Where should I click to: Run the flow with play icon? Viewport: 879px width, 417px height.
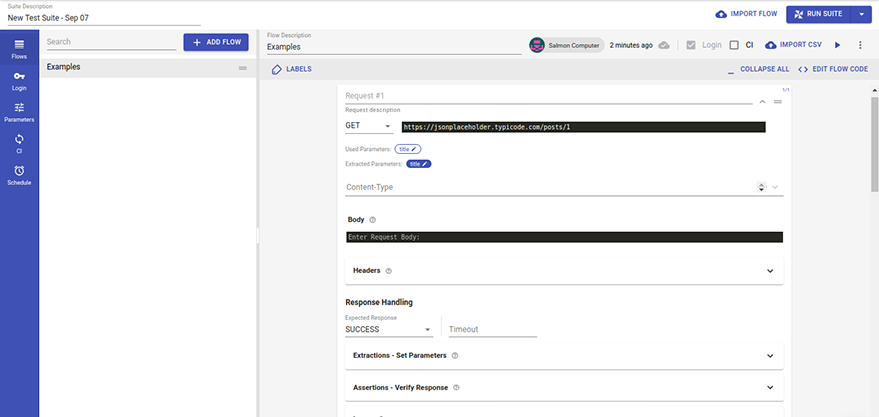838,45
